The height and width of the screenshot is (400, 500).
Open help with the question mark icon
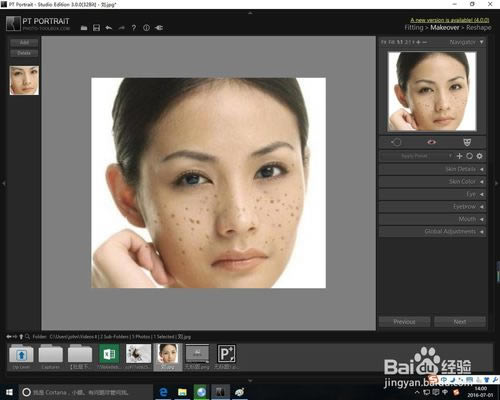tap(134, 28)
